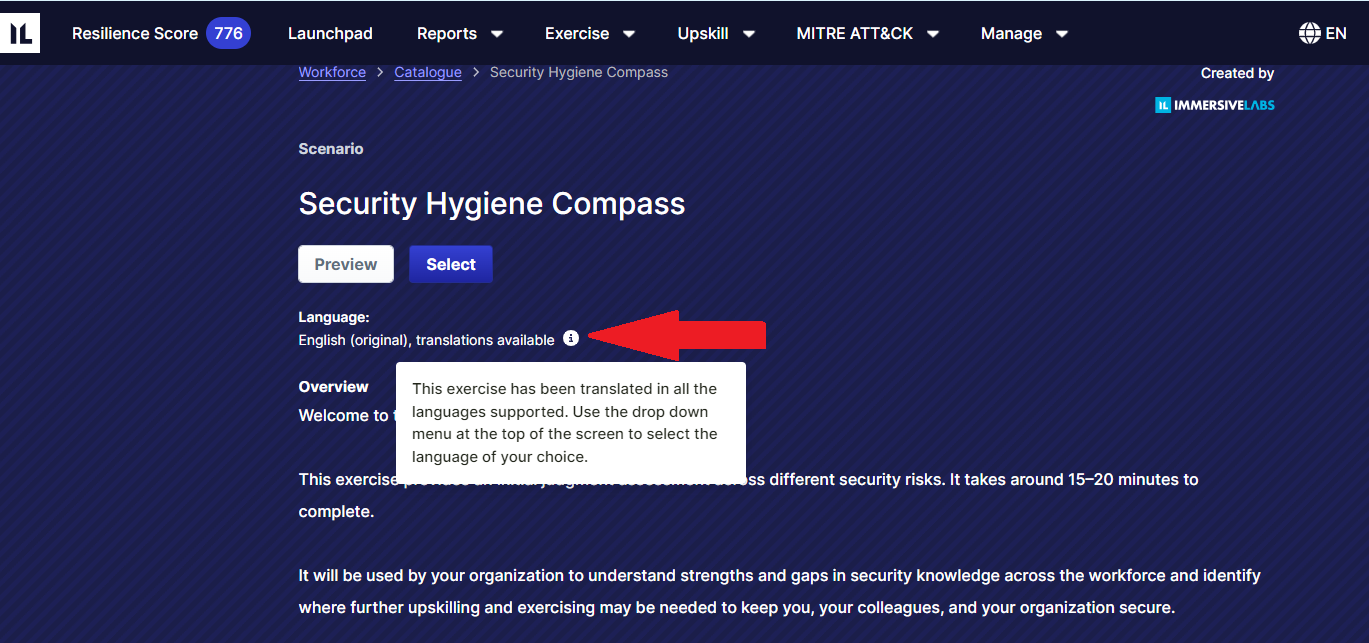Click the Security Hygiene Compass page heading

pyautogui.click(x=492, y=204)
